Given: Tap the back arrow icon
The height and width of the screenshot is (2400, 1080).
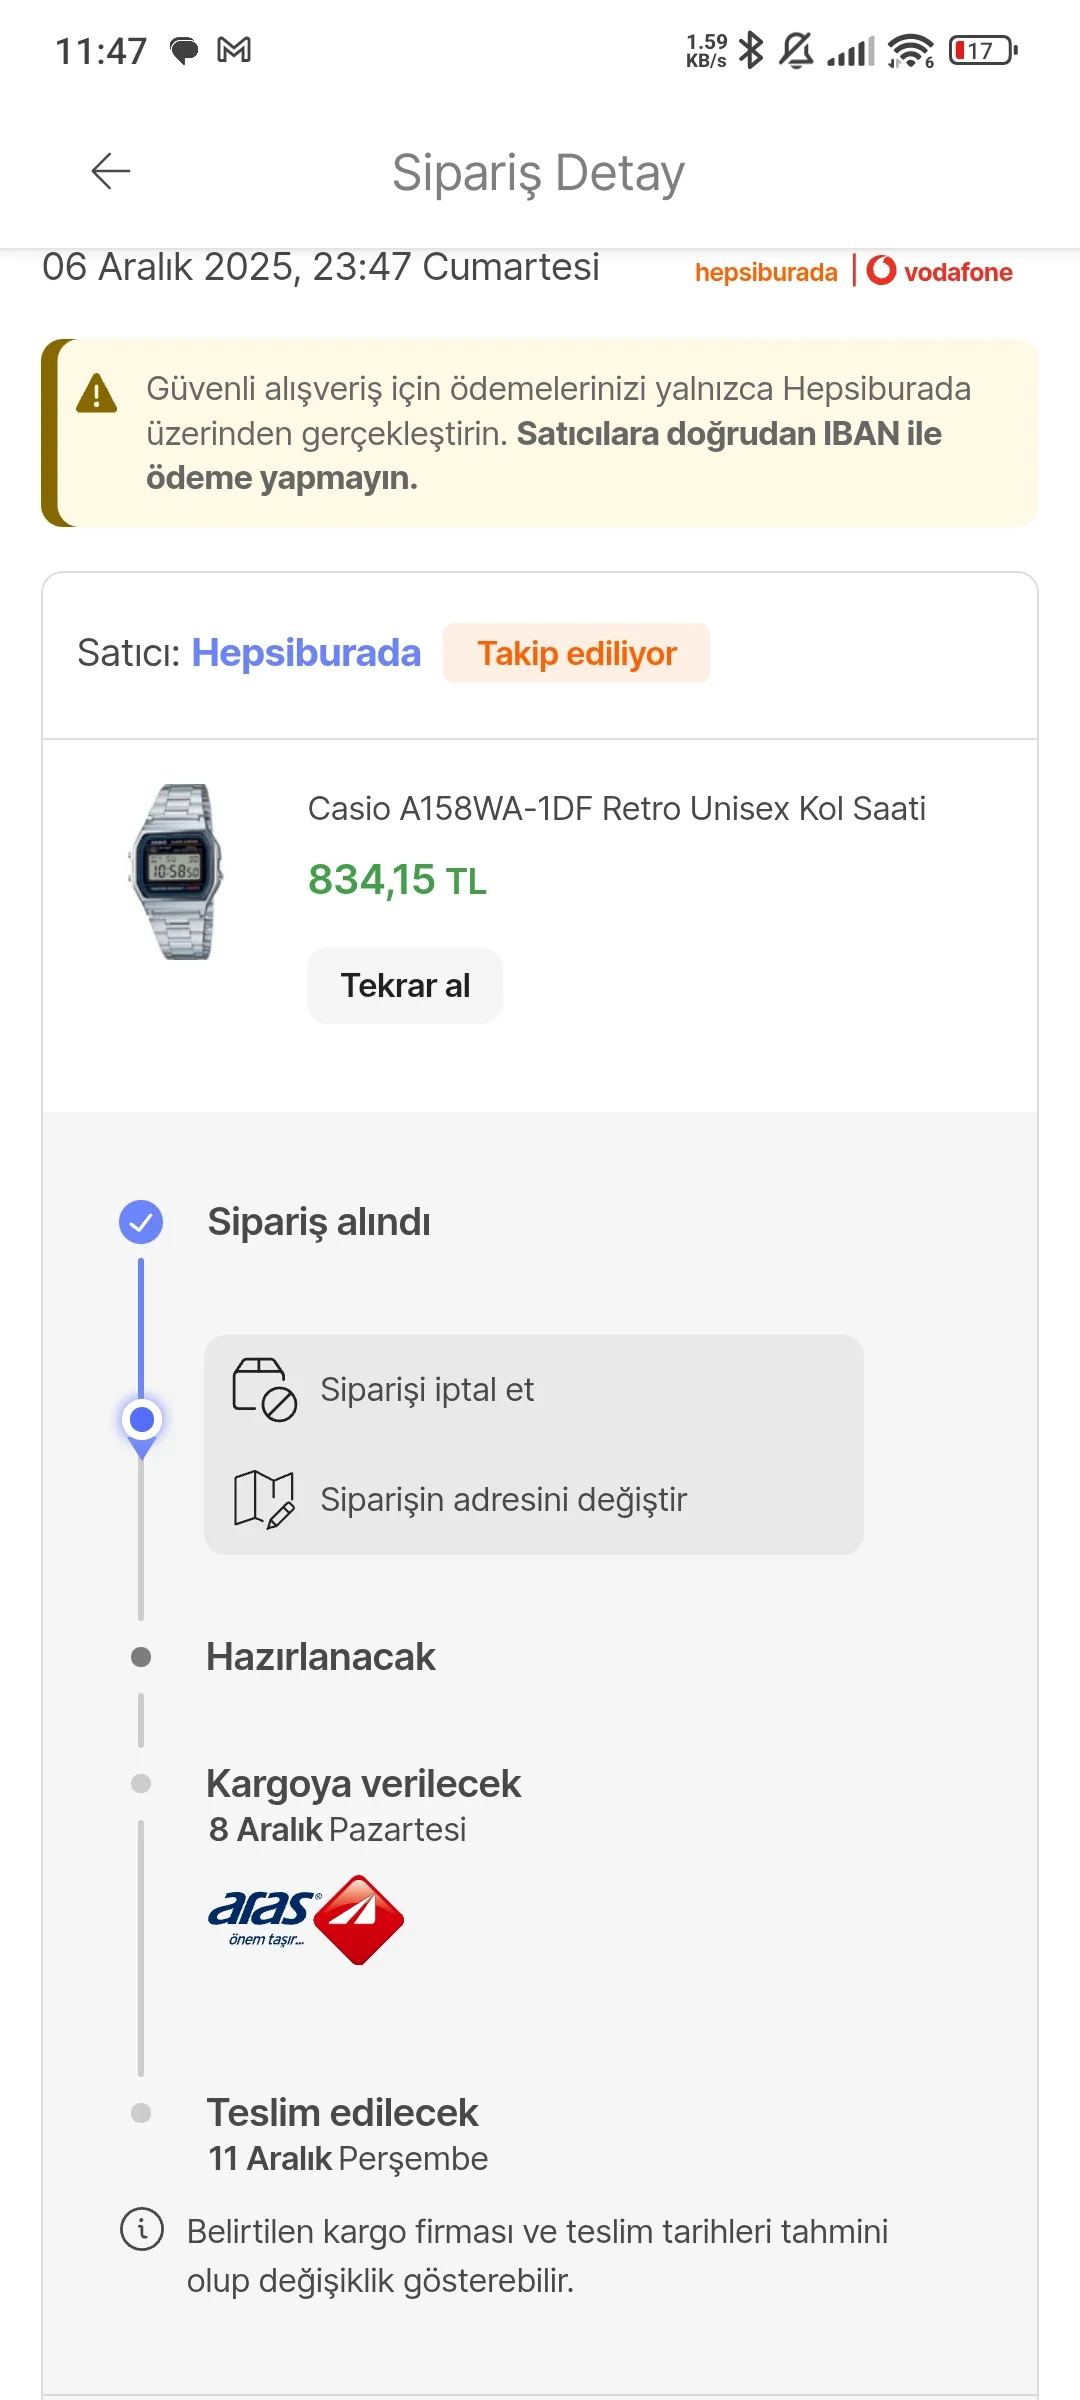Looking at the screenshot, I should click(x=110, y=171).
